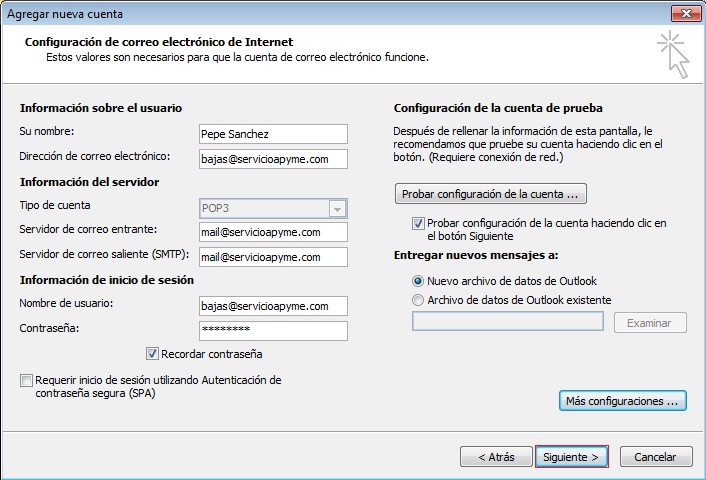This screenshot has width=706, height=480.
Task: Uncheck Probar configuración haciendo clic en Siguiente
Action: coord(418,224)
